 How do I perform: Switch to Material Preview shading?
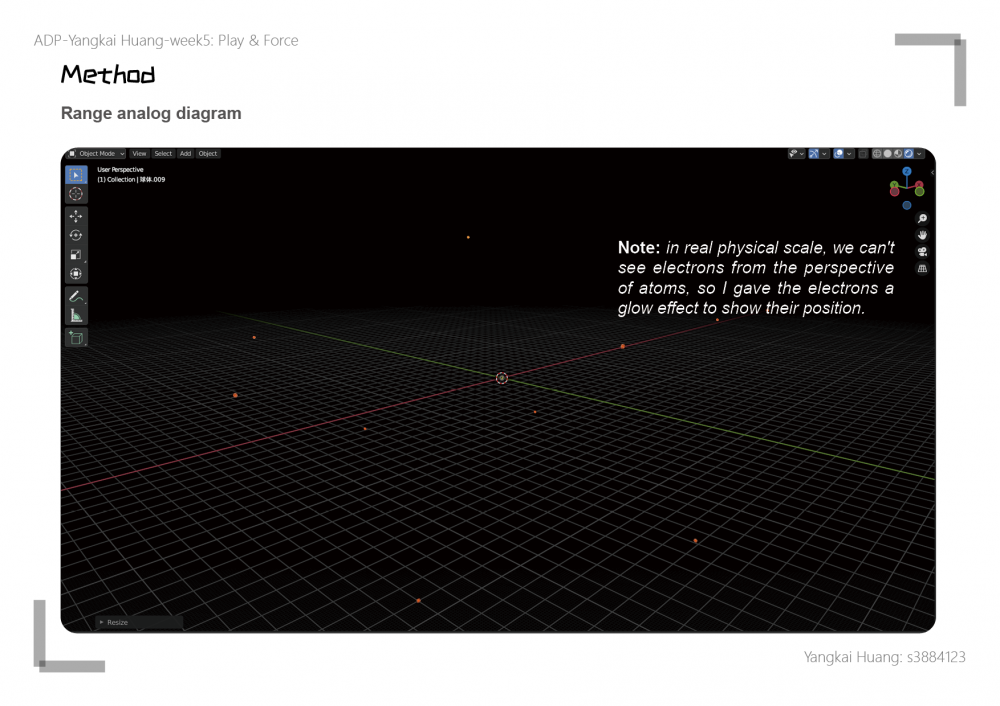pyautogui.click(x=898, y=154)
